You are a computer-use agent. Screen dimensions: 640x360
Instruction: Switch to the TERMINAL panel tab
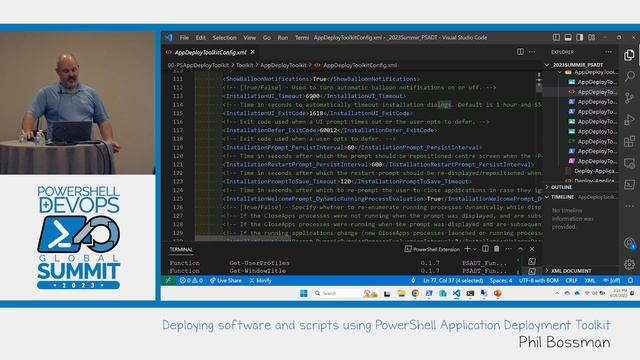click(181, 249)
